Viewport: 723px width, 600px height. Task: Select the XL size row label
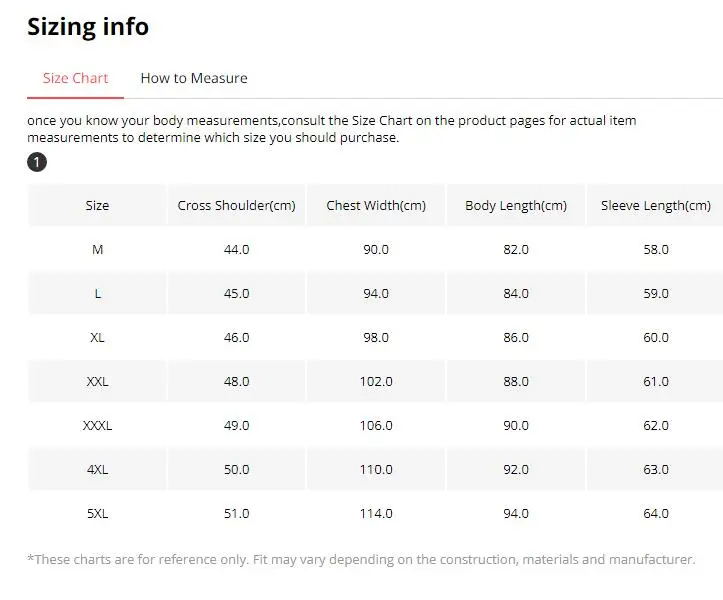[97, 338]
